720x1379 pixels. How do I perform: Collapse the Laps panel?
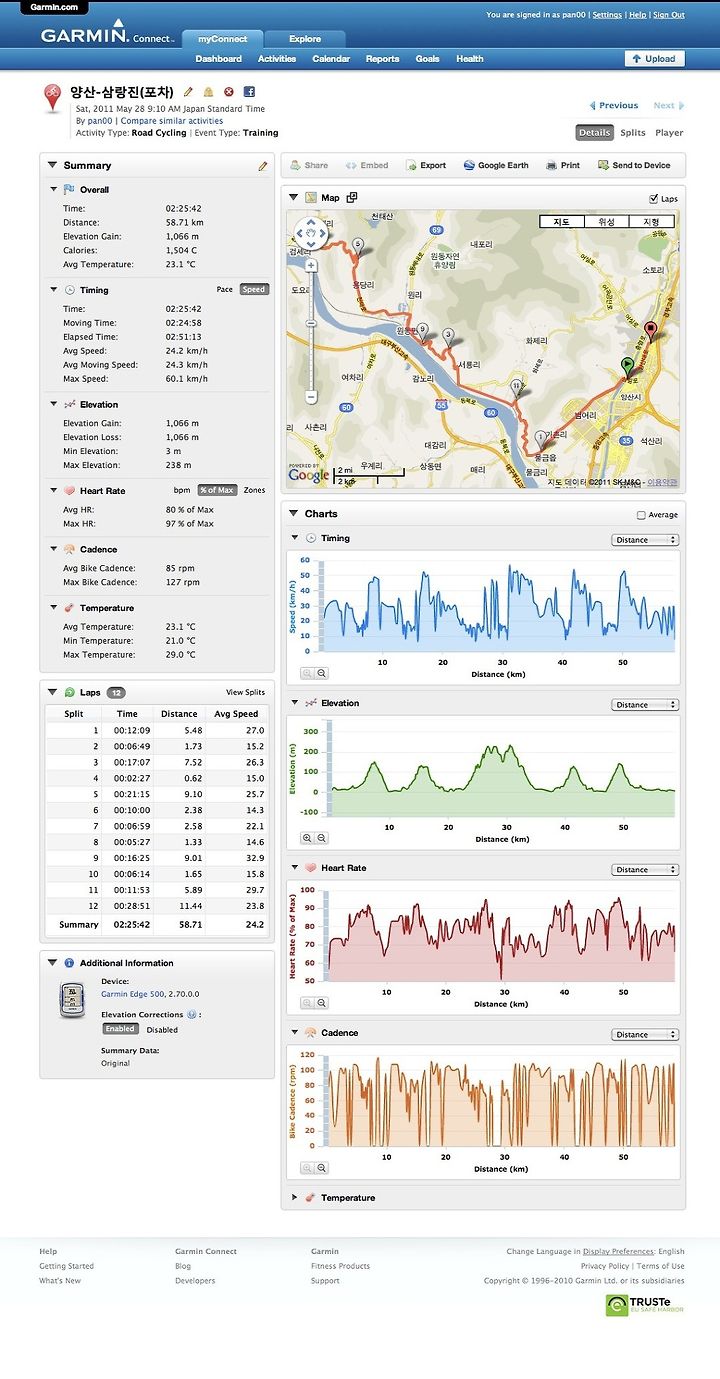pos(51,692)
